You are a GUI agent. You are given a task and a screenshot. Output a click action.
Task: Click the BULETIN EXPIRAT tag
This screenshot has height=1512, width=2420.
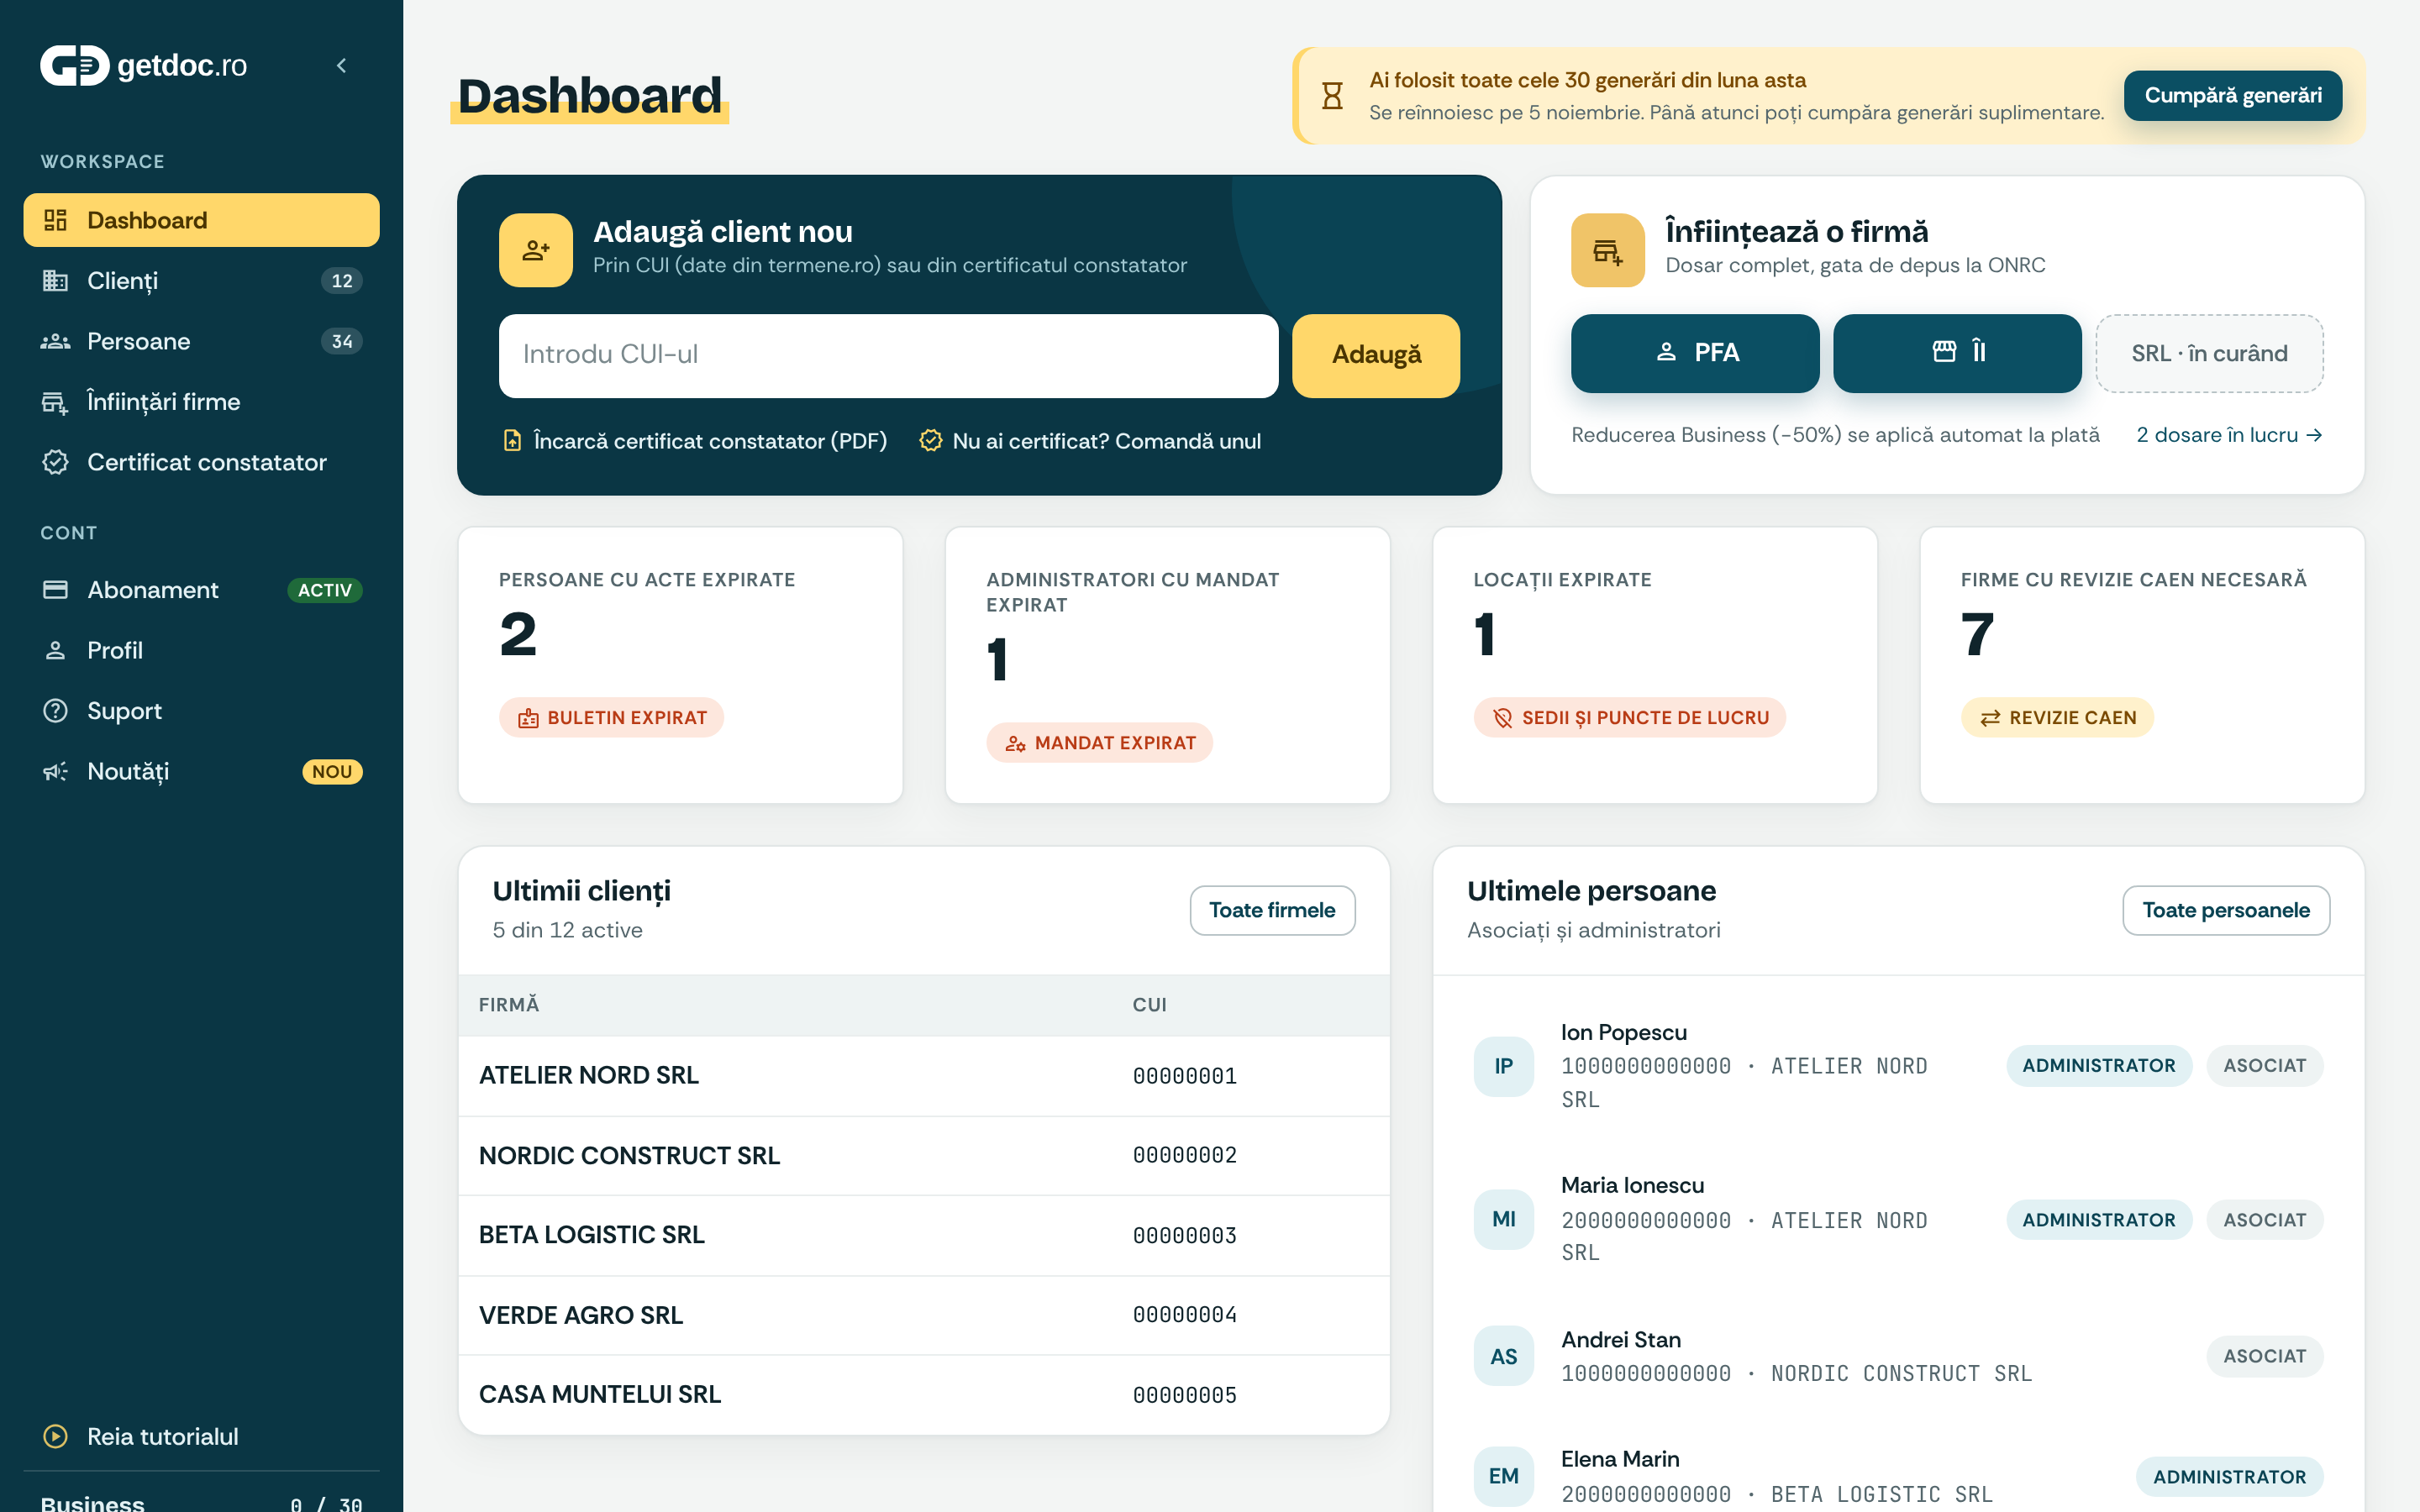[611, 718]
